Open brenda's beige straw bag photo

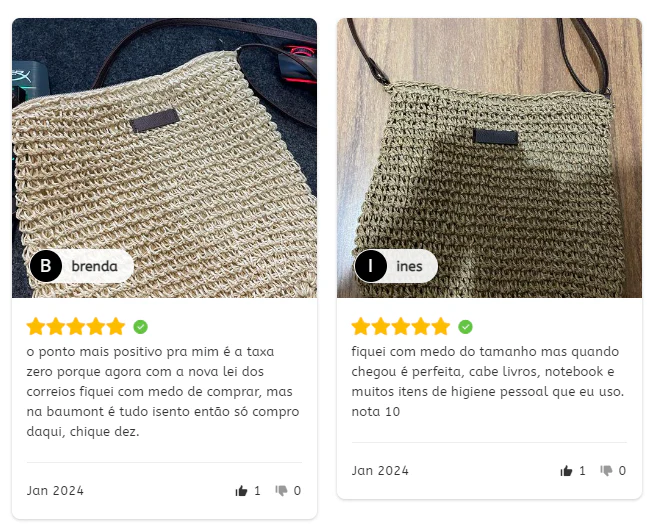click(165, 158)
